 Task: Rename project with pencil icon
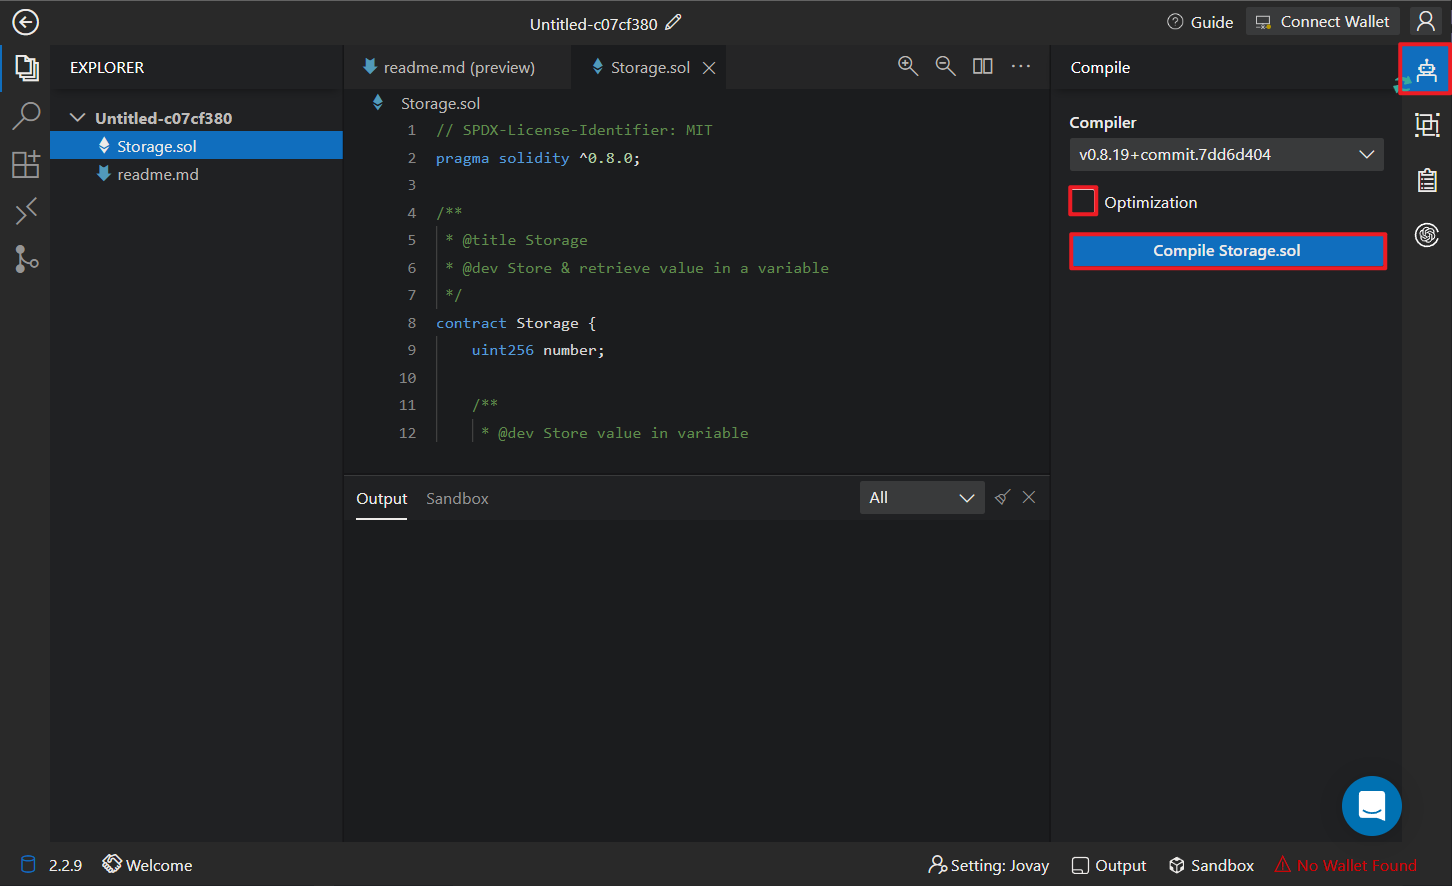point(674,22)
